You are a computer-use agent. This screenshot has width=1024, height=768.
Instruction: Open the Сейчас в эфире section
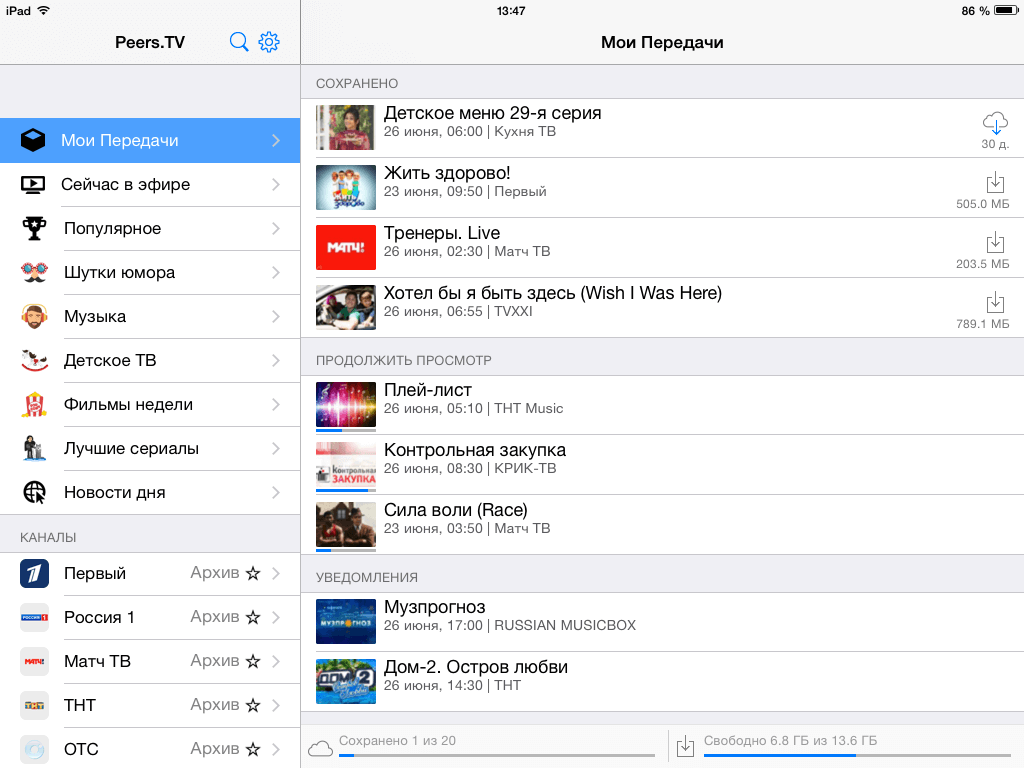click(150, 185)
